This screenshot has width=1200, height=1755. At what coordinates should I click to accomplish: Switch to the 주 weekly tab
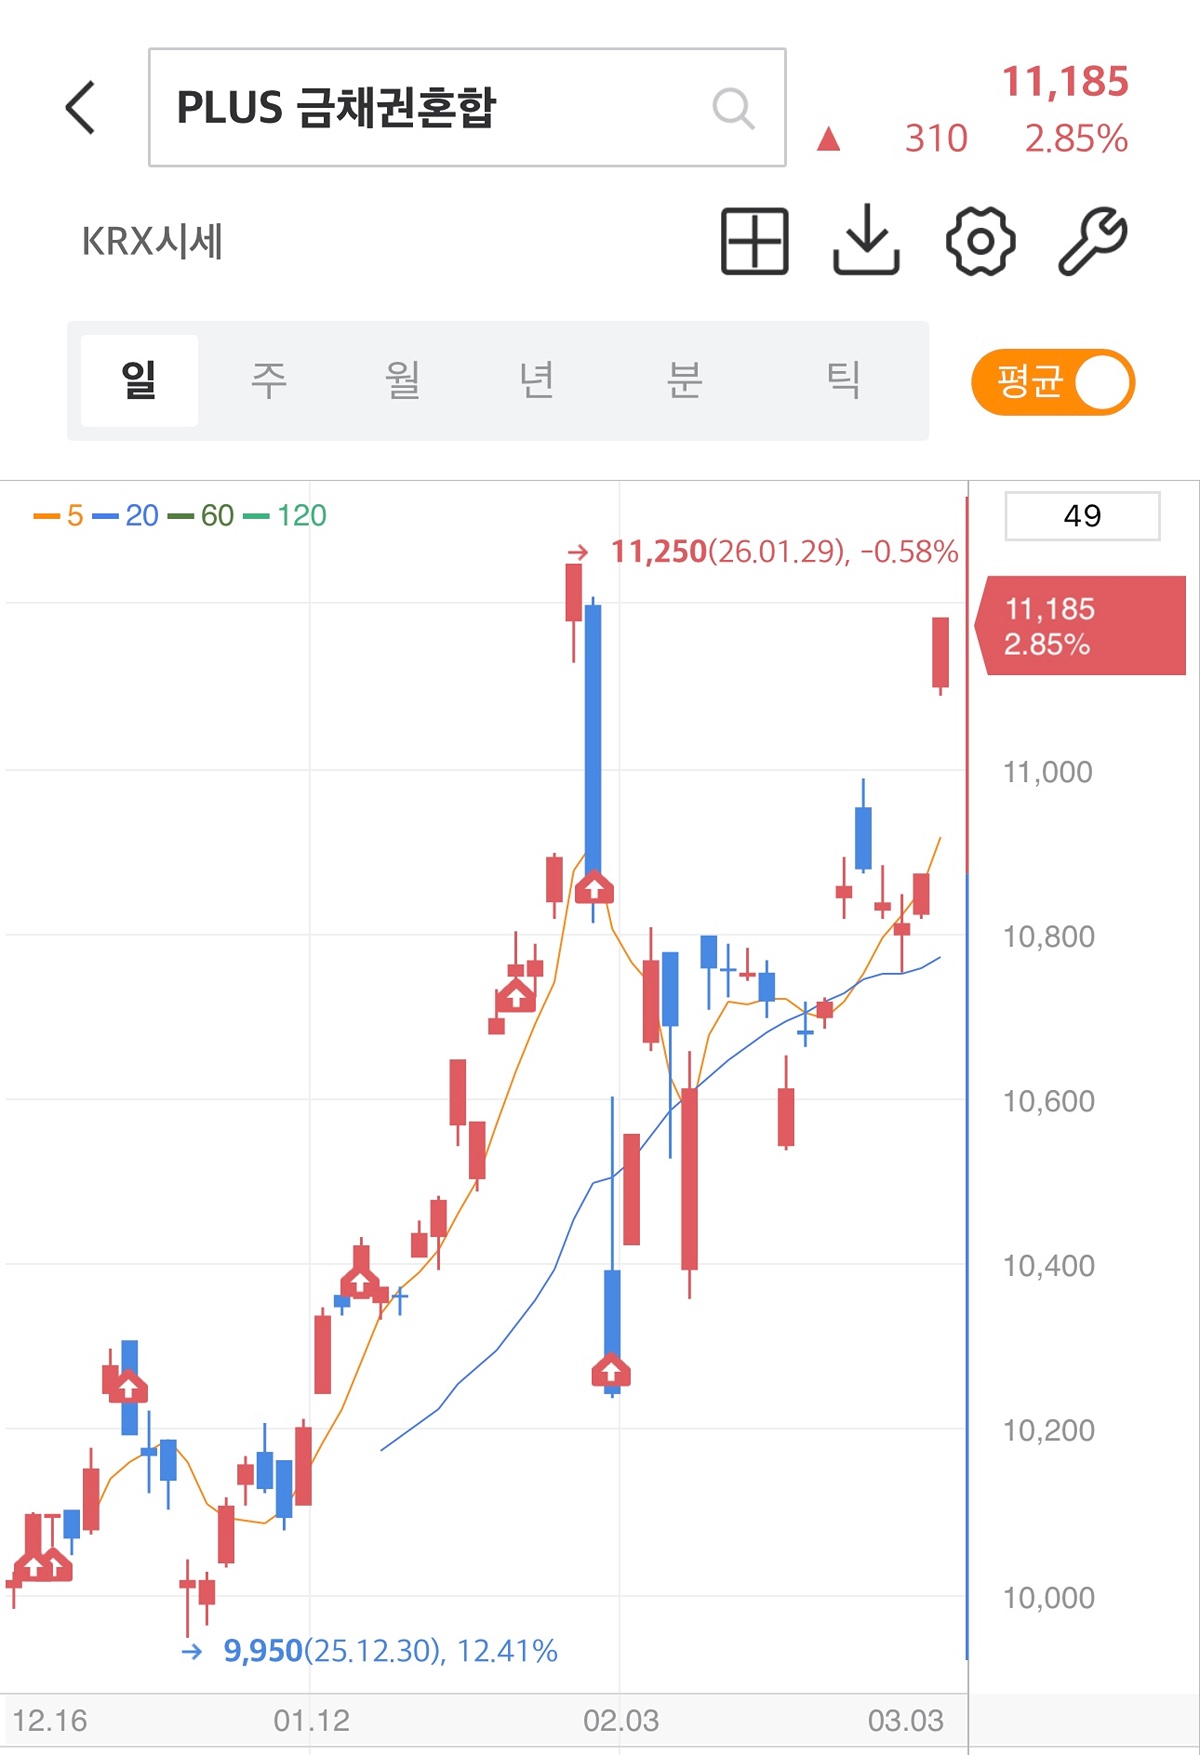click(x=268, y=381)
